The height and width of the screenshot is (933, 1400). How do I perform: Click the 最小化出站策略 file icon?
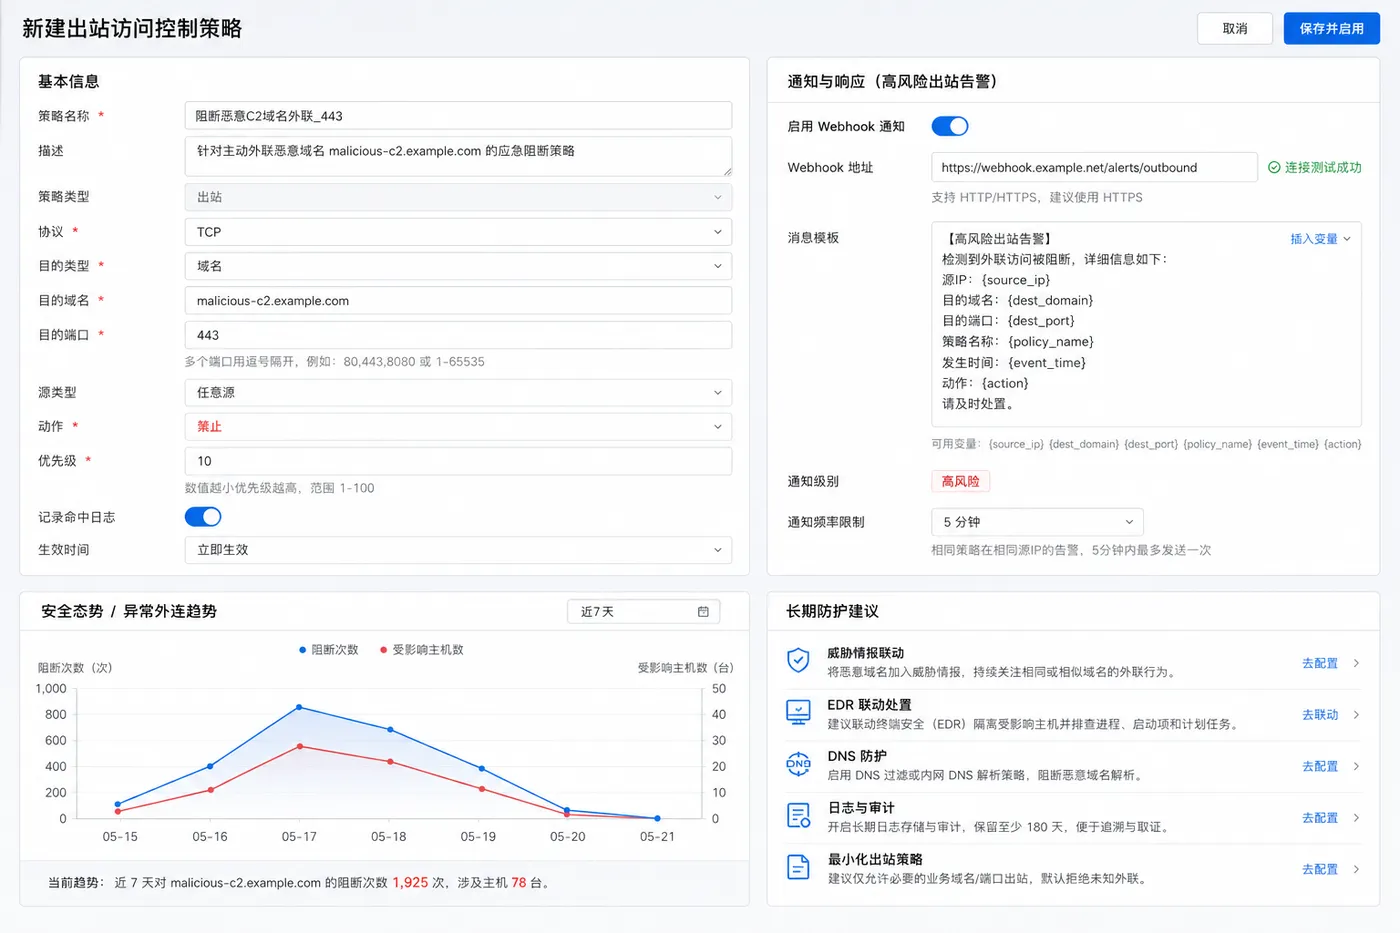[x=798, y=867]
